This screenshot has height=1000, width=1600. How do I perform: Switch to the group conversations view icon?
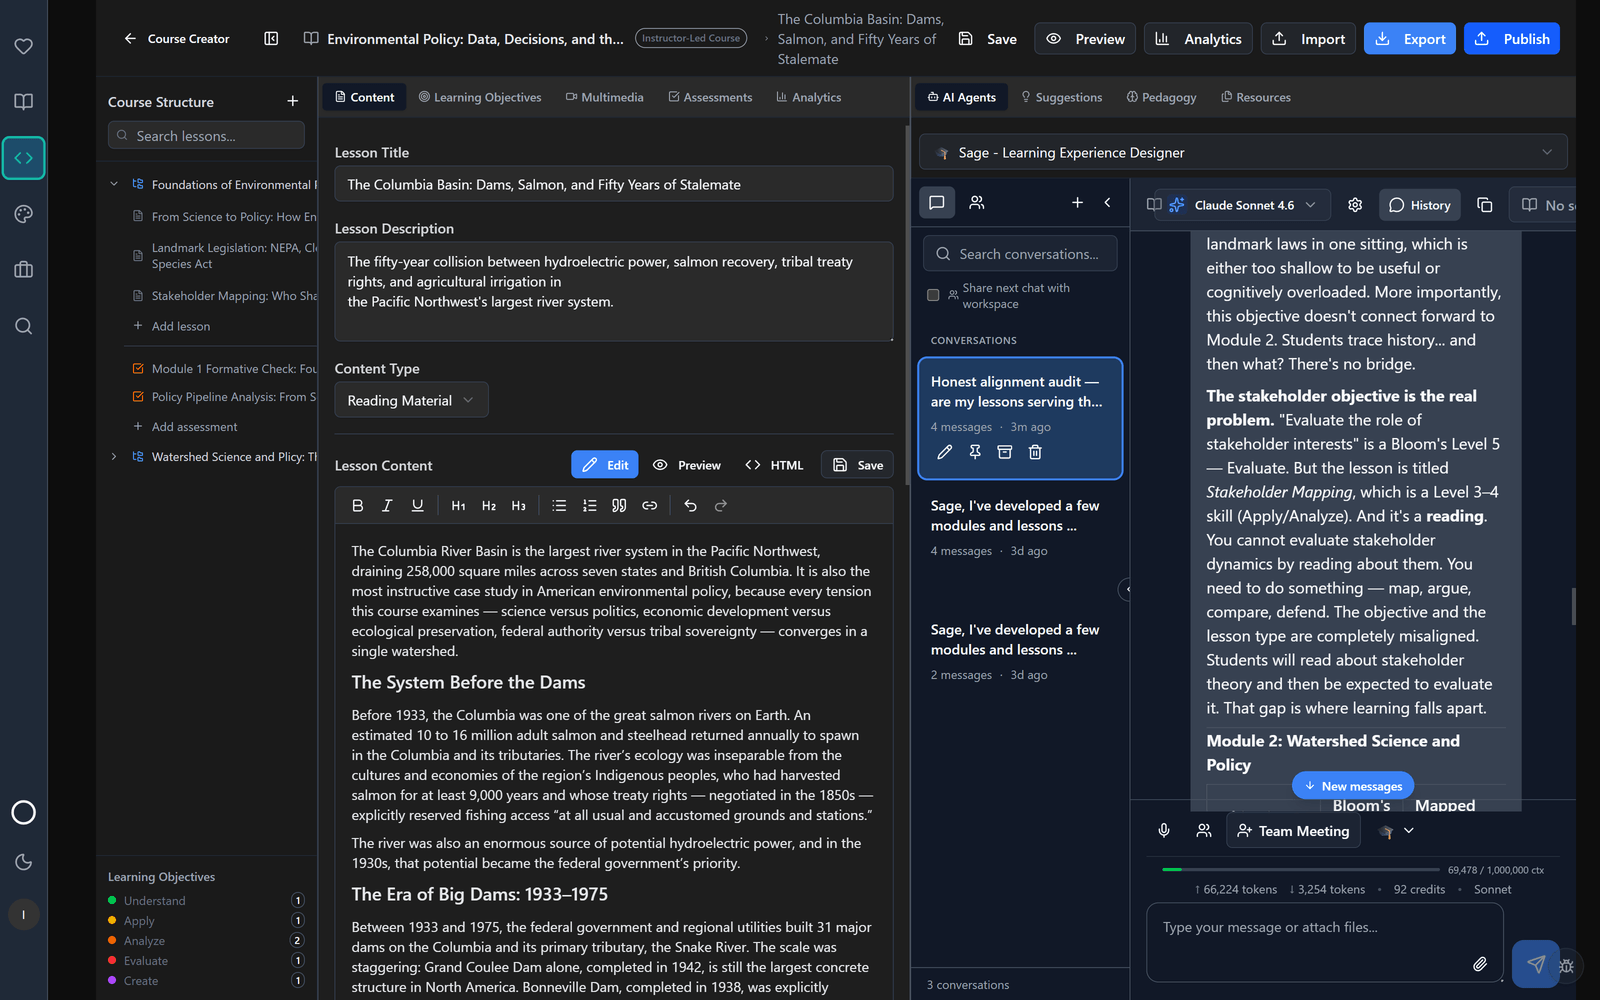click(x=977, y=202)
